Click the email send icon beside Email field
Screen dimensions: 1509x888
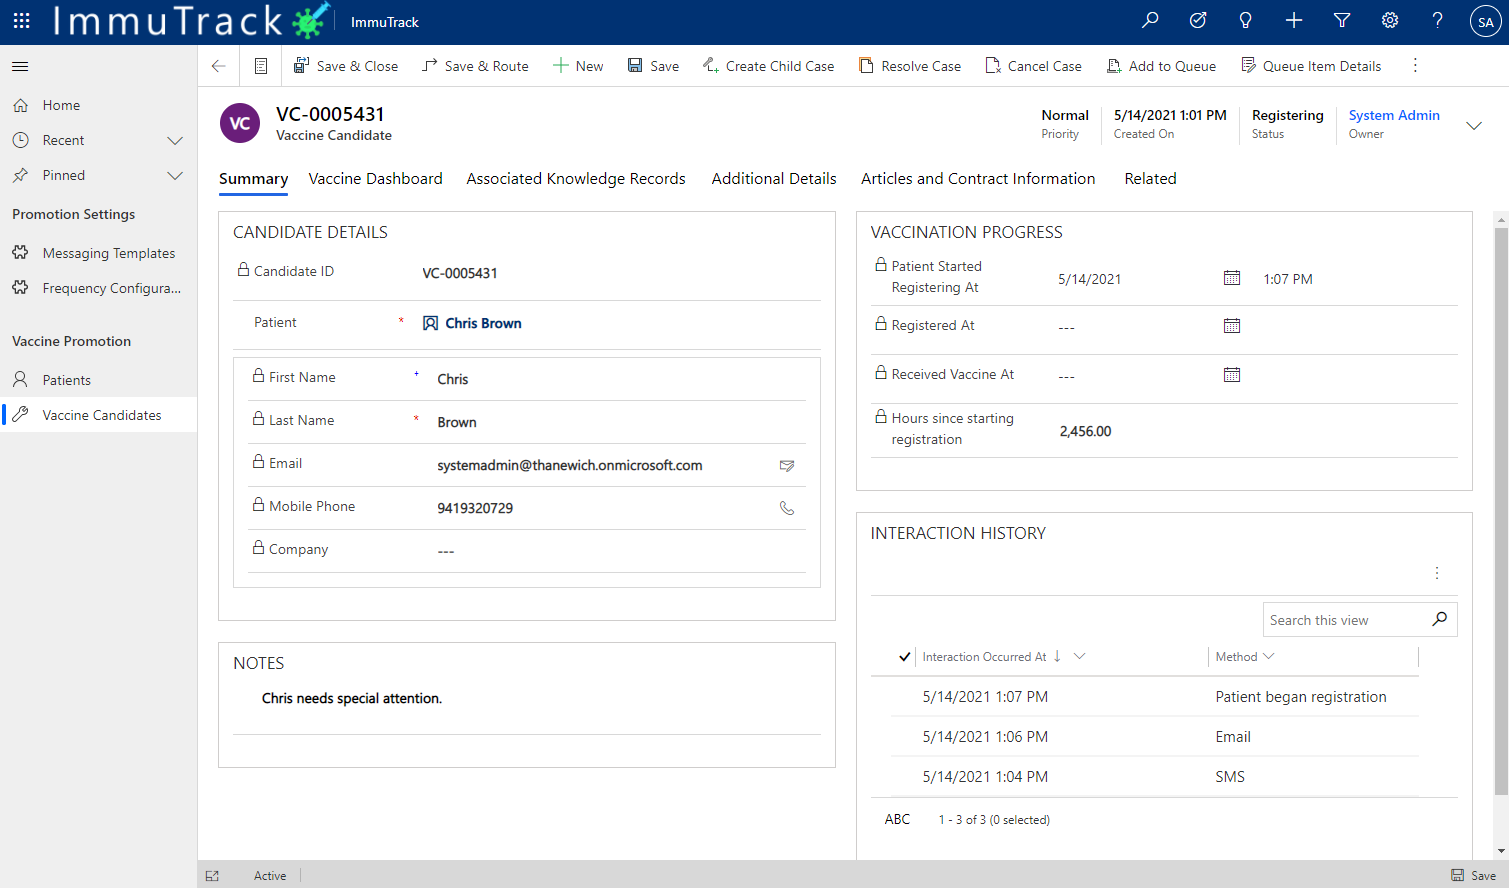click(787, 465)
